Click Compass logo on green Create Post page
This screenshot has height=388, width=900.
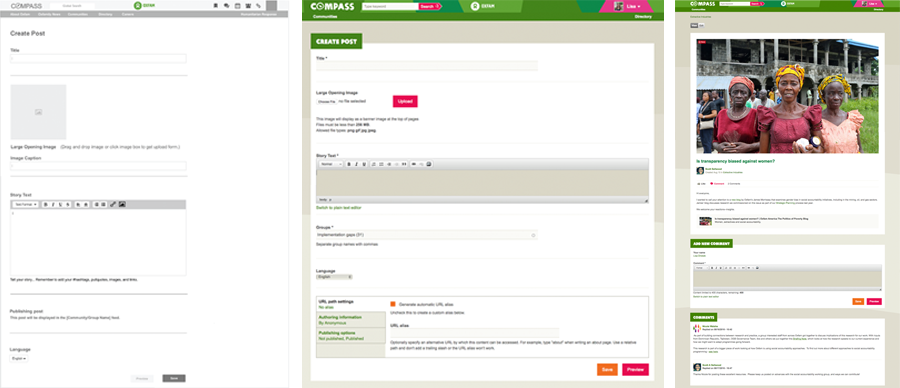pos(333,6)
